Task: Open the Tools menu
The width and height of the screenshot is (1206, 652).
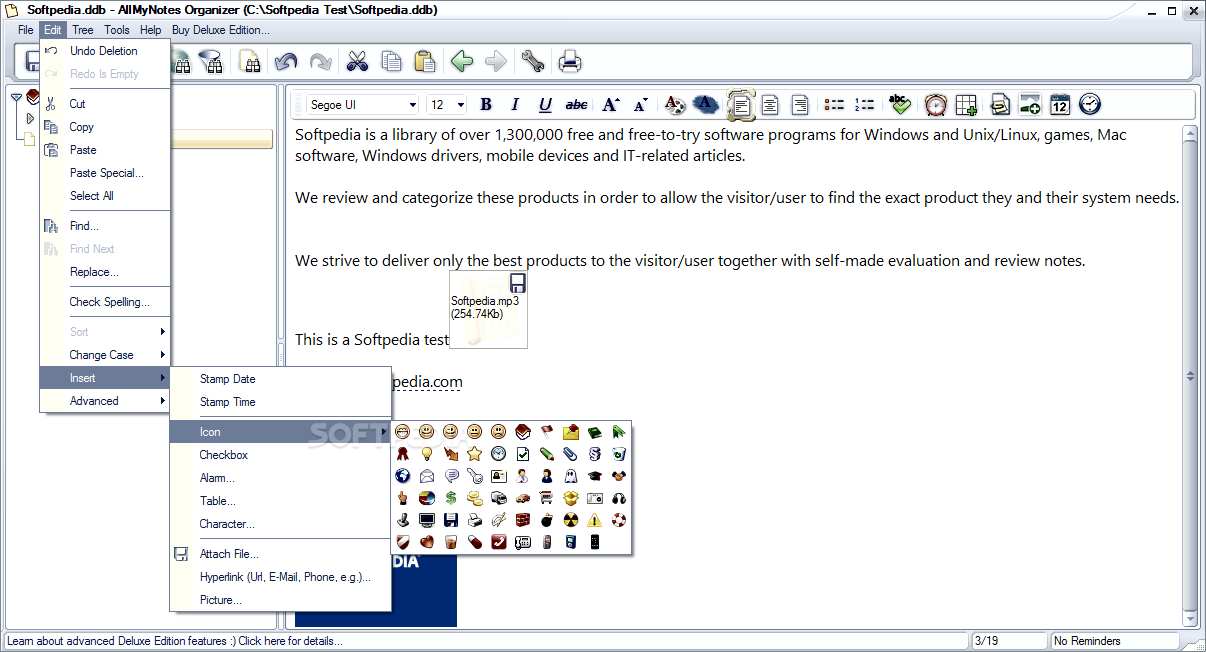Action: click(117, 30)
